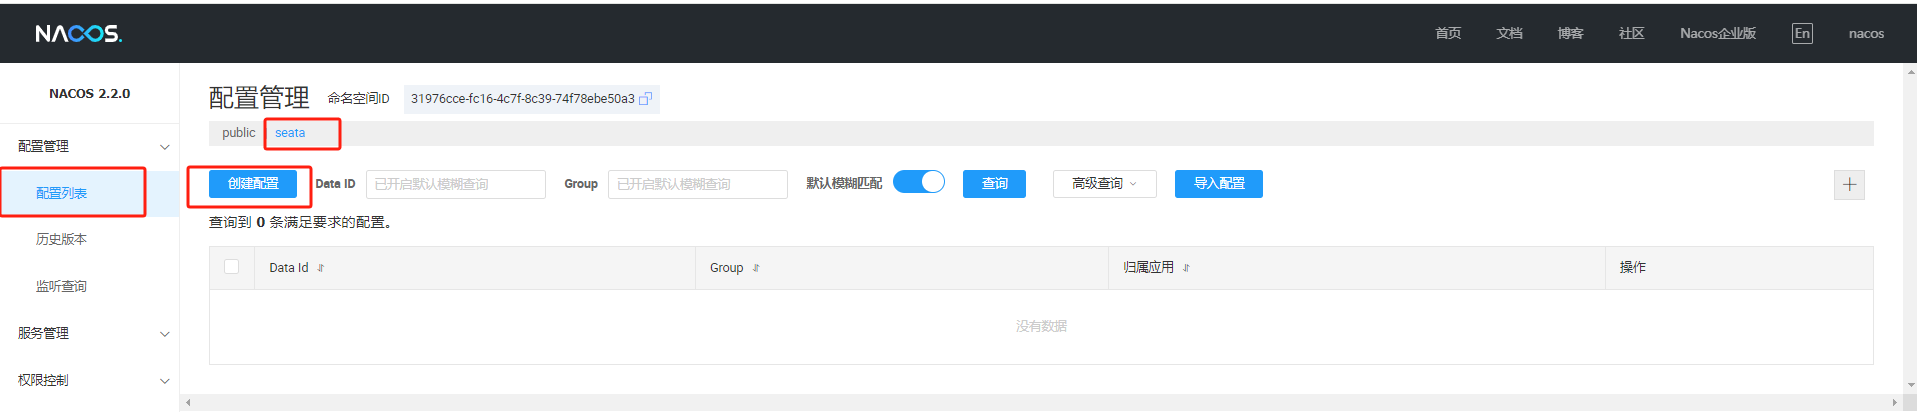Screen dimensions: 1917x412
Task: Open 监听查询 in the sidebar
Action: pos(62,286)
